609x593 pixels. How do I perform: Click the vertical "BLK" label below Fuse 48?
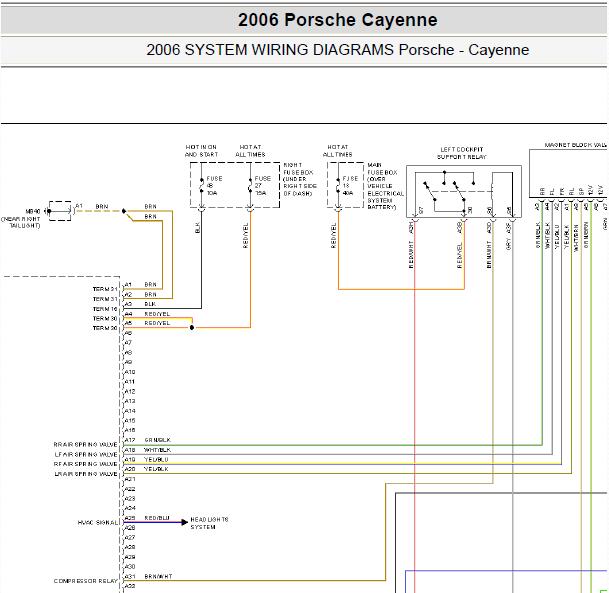197,228
